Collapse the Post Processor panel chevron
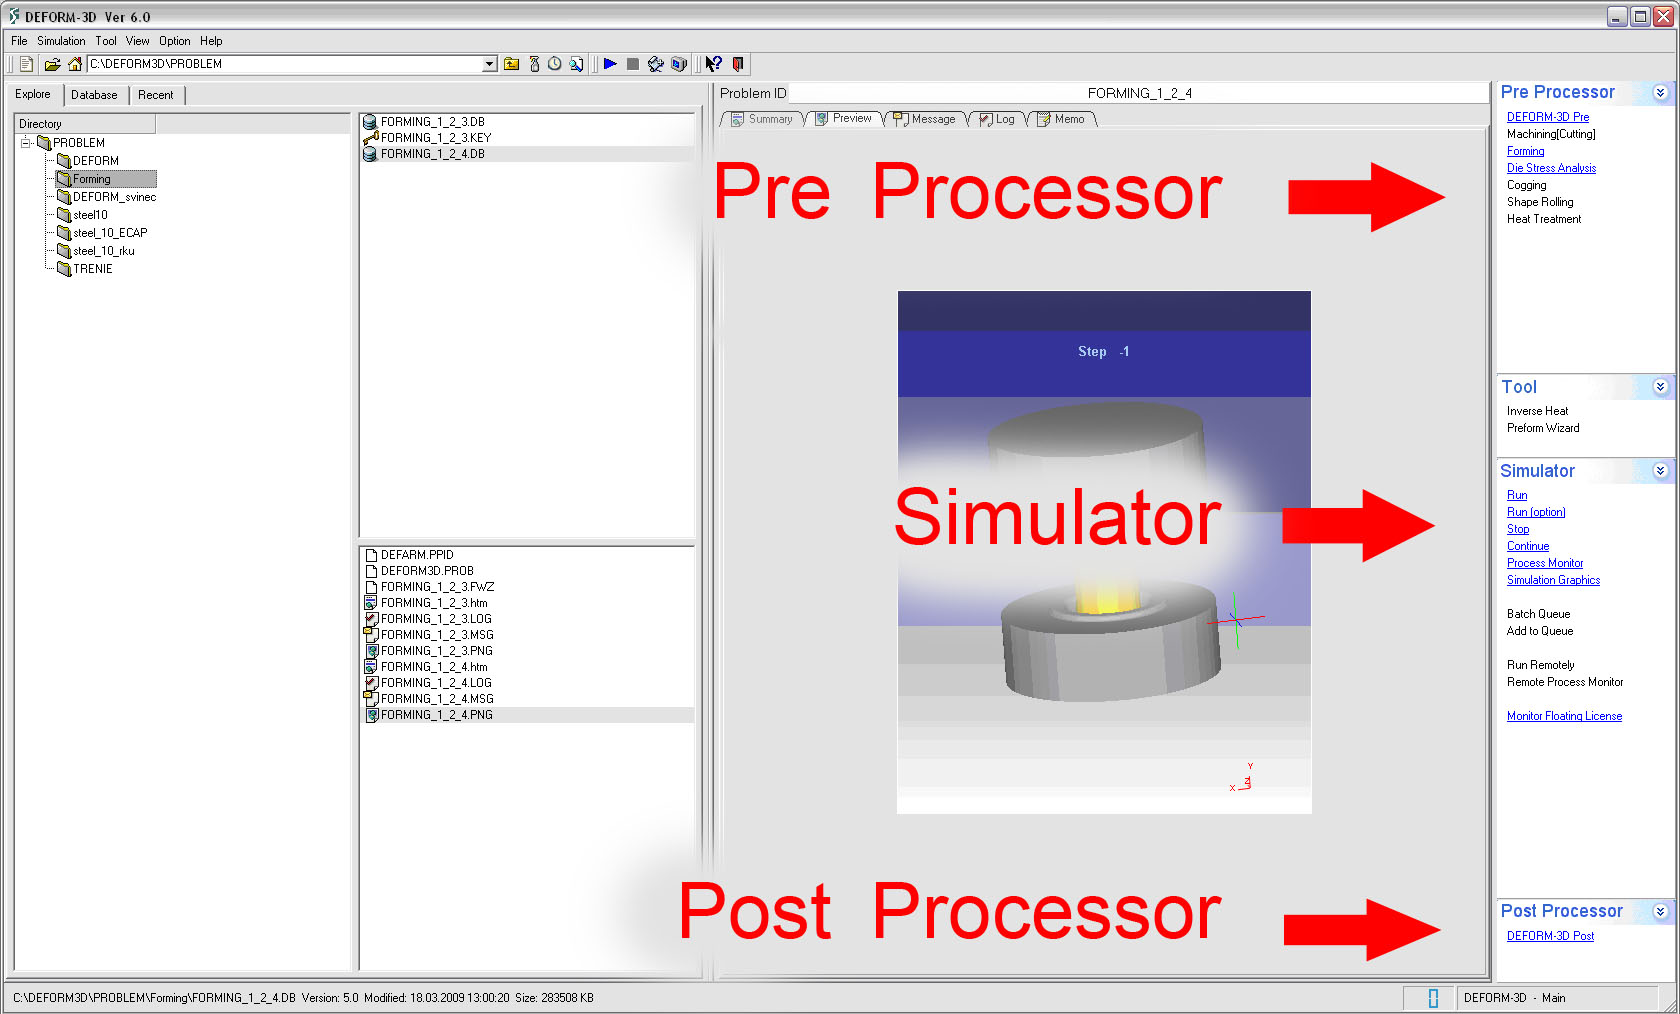Viewport: 1680px width, 1014px height. click(1660, 911)
